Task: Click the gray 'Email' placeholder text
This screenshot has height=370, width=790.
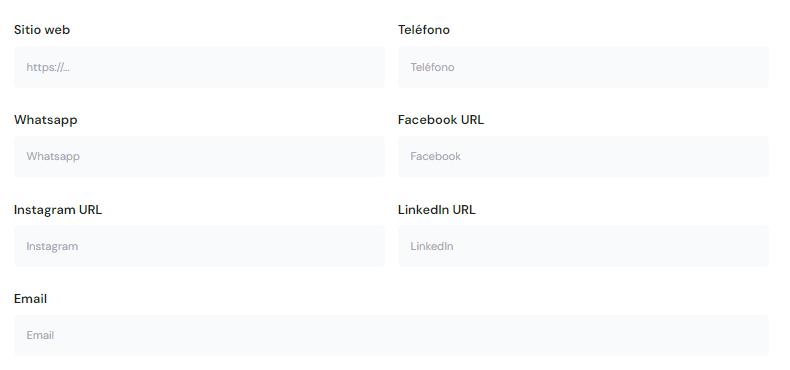Action: (40, 336)
